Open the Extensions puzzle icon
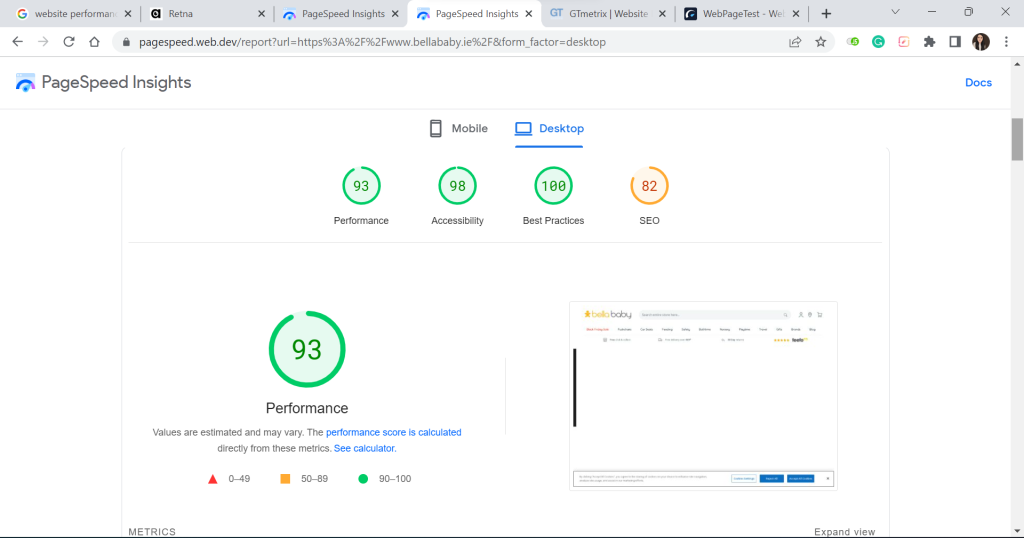Viewport: 1024px width, 538px height. (929, 42)
